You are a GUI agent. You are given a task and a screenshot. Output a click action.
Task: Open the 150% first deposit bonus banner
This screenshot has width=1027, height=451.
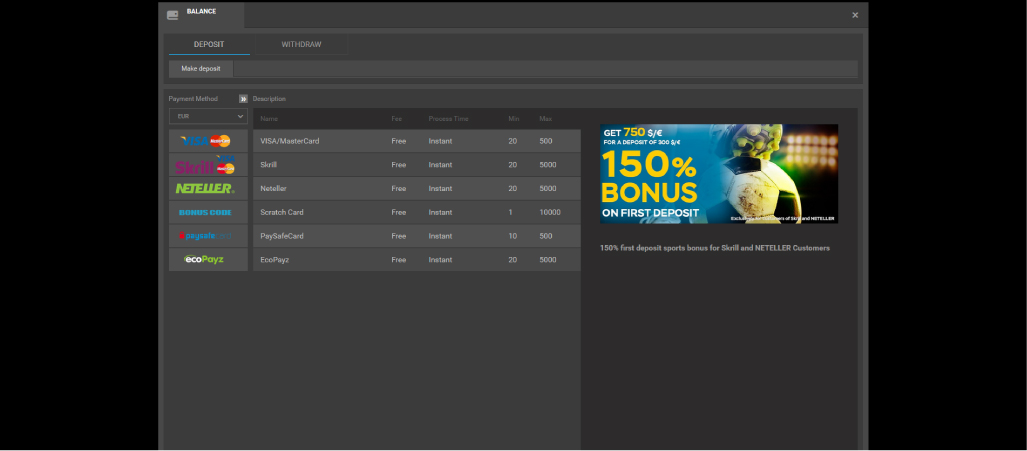(x=719, y=174)
